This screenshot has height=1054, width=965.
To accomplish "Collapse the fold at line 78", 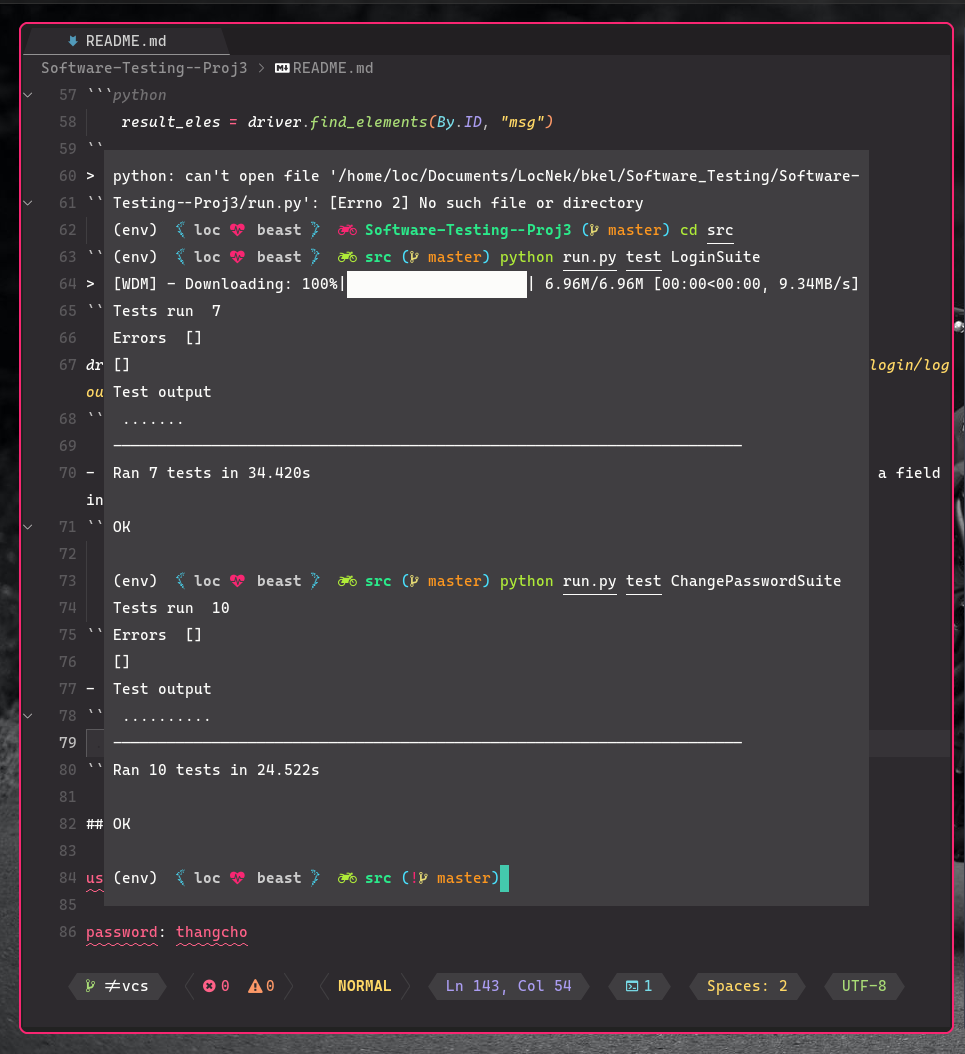I will 28,715.
